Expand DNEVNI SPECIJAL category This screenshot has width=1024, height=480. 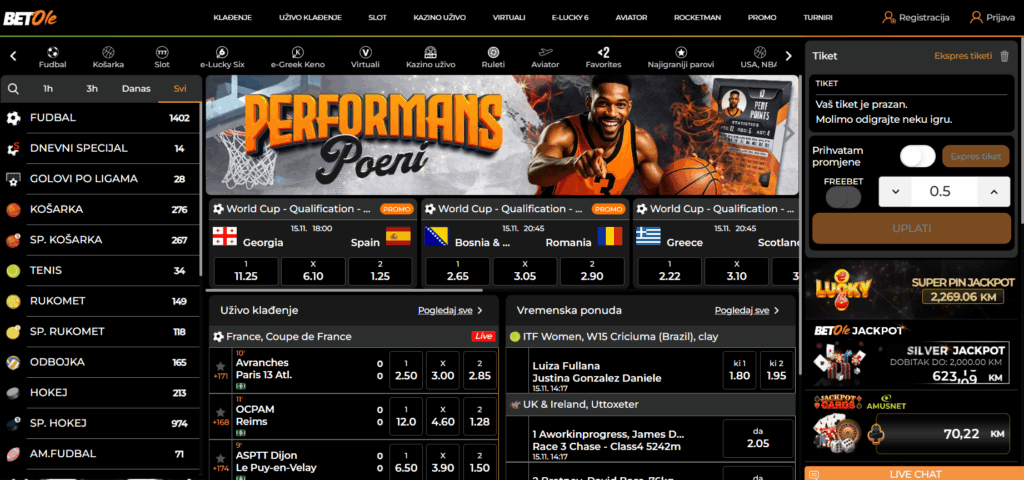tap(101, 148)
